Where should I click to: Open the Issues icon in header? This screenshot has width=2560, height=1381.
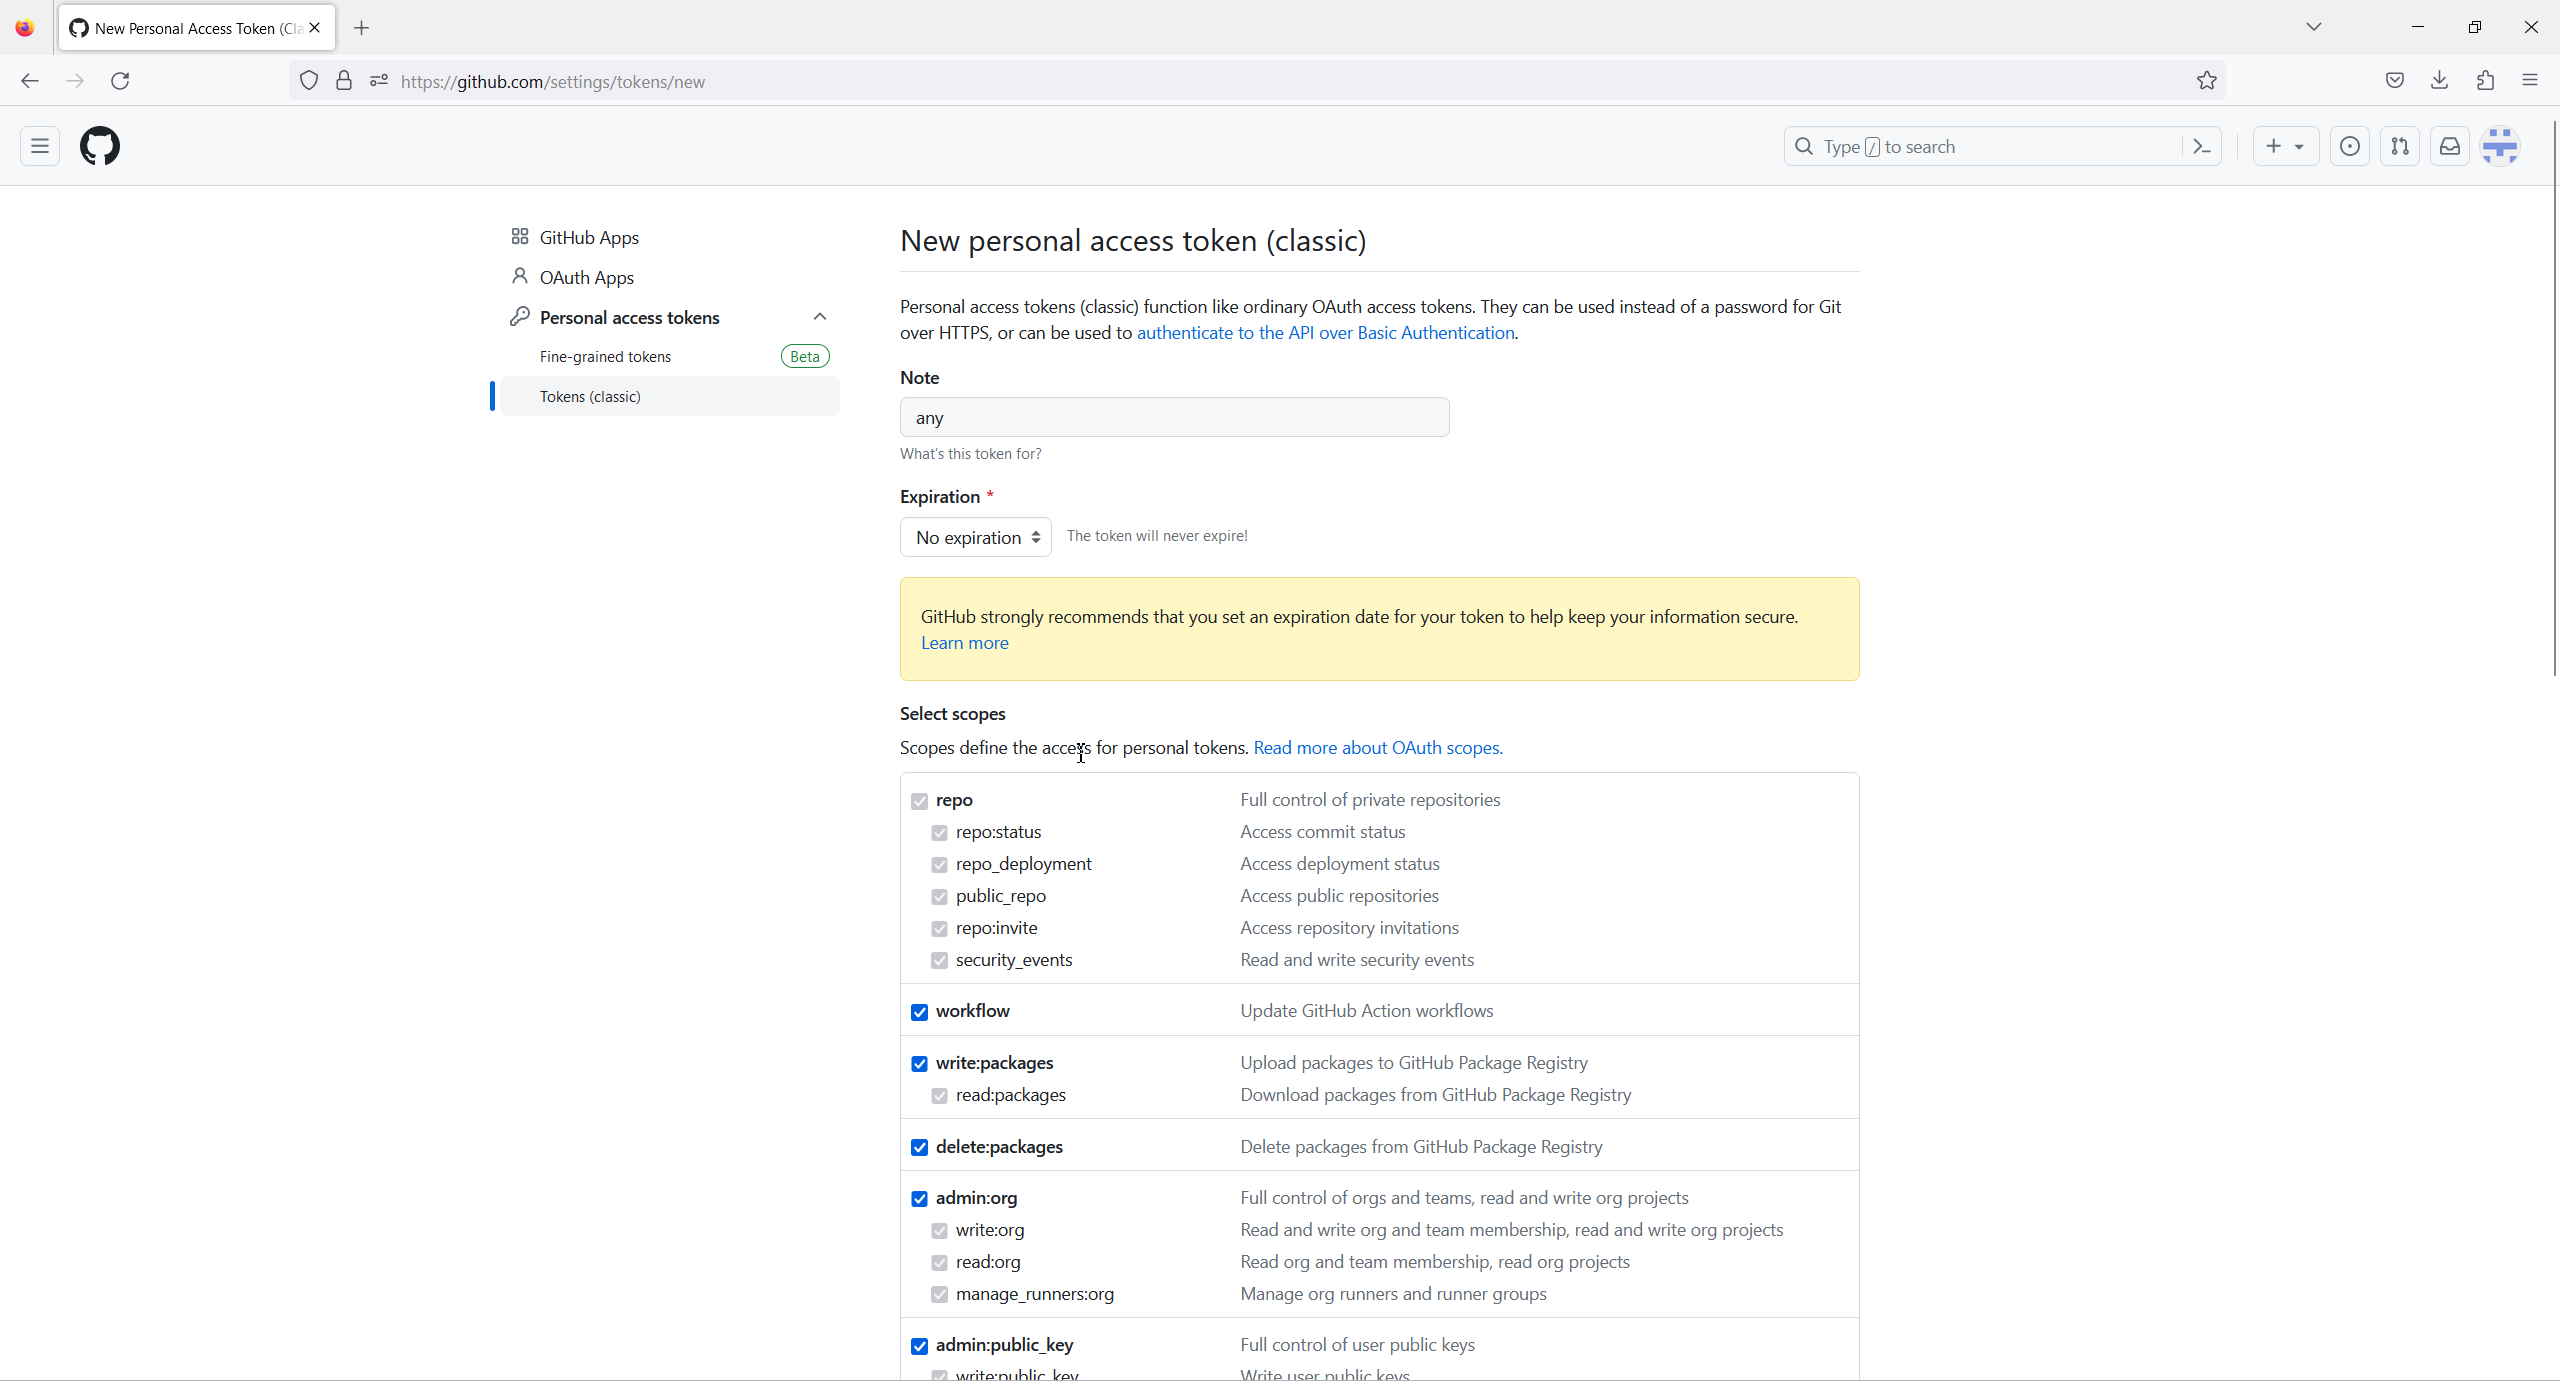(x=2350, y=146)
